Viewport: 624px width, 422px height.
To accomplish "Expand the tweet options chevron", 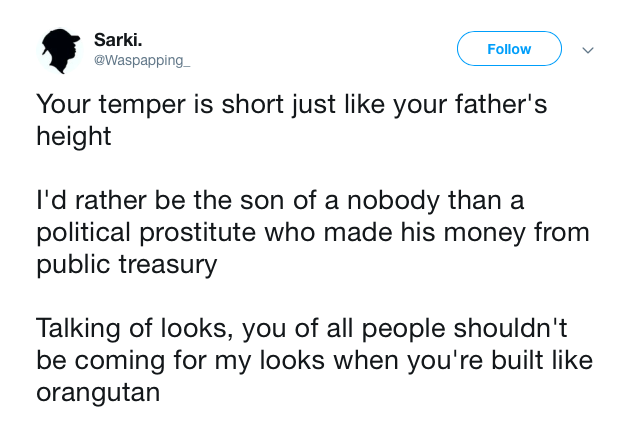I will (x=588, y=50).
